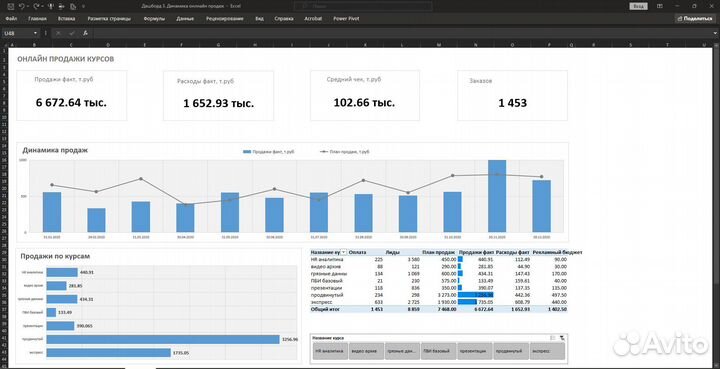Image resolution: width=720 pixels, height=369 pixels.
Task: Click the Name Box showing U48
Action: click(17, 33)
